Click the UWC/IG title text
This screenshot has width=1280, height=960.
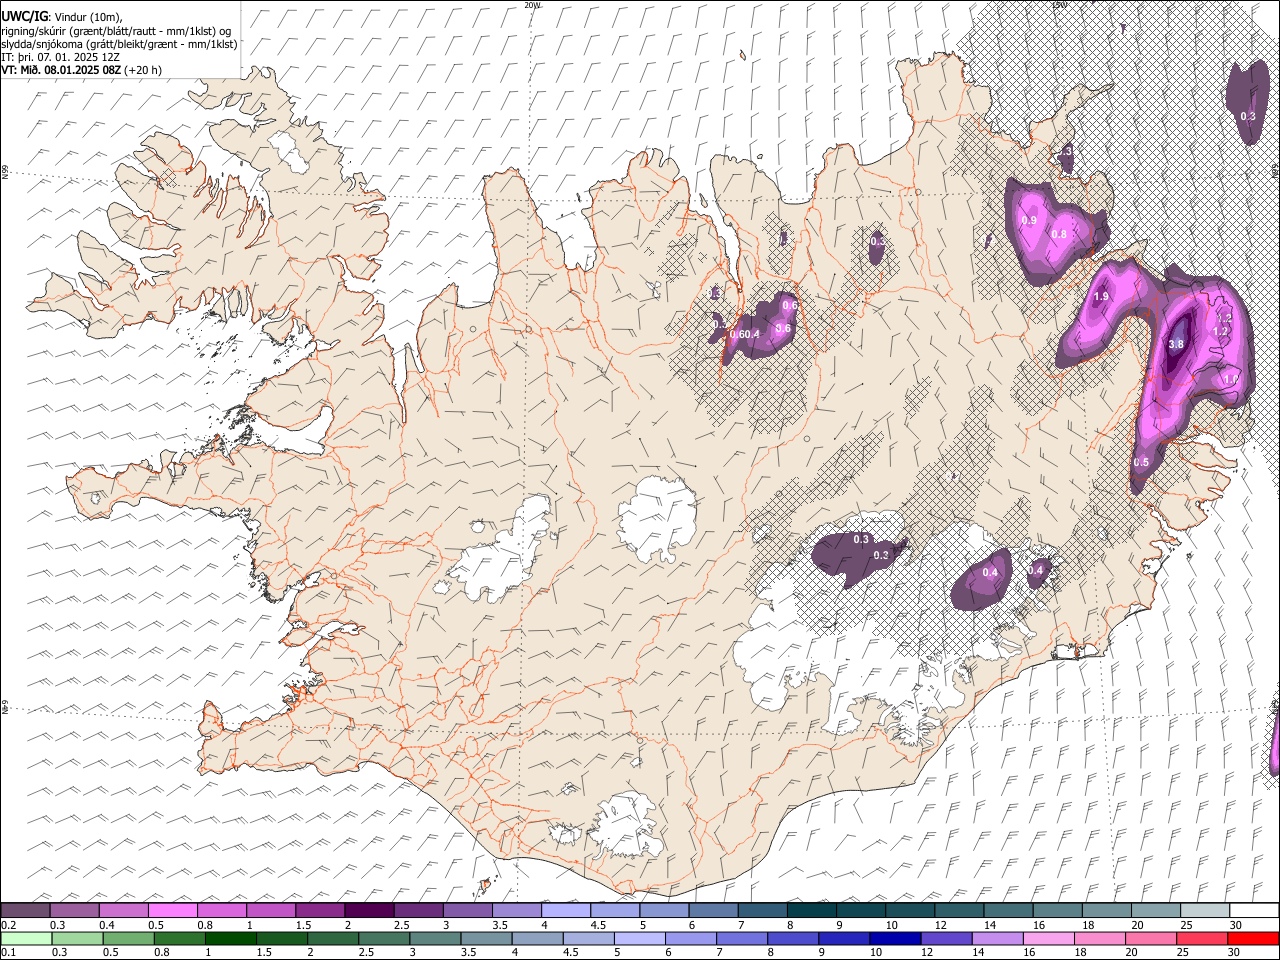pos(25,16)
